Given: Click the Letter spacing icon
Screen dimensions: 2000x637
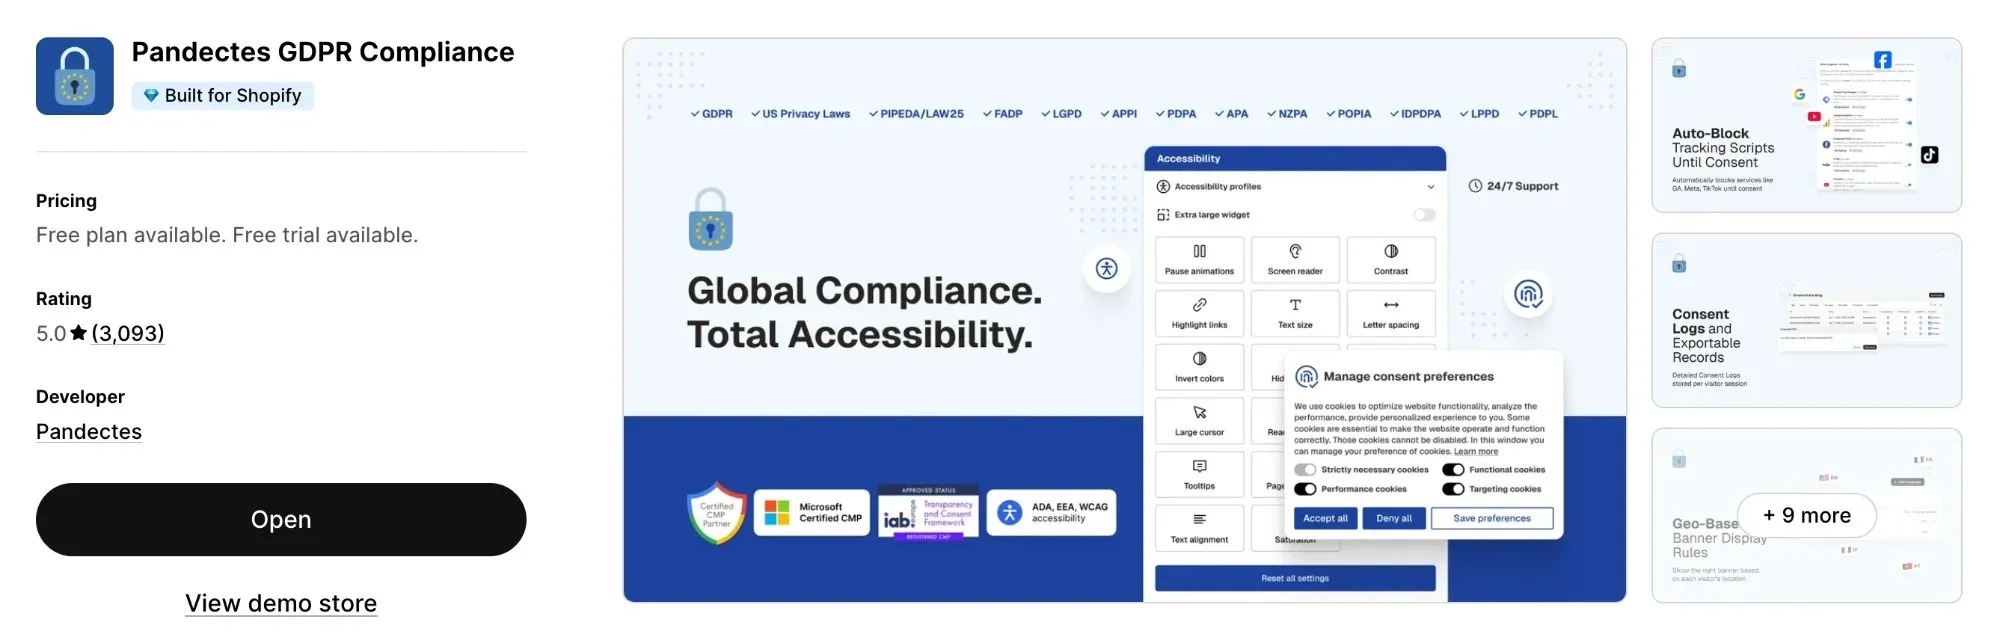Looking at the screenshot, I should tap(1391, 305).
